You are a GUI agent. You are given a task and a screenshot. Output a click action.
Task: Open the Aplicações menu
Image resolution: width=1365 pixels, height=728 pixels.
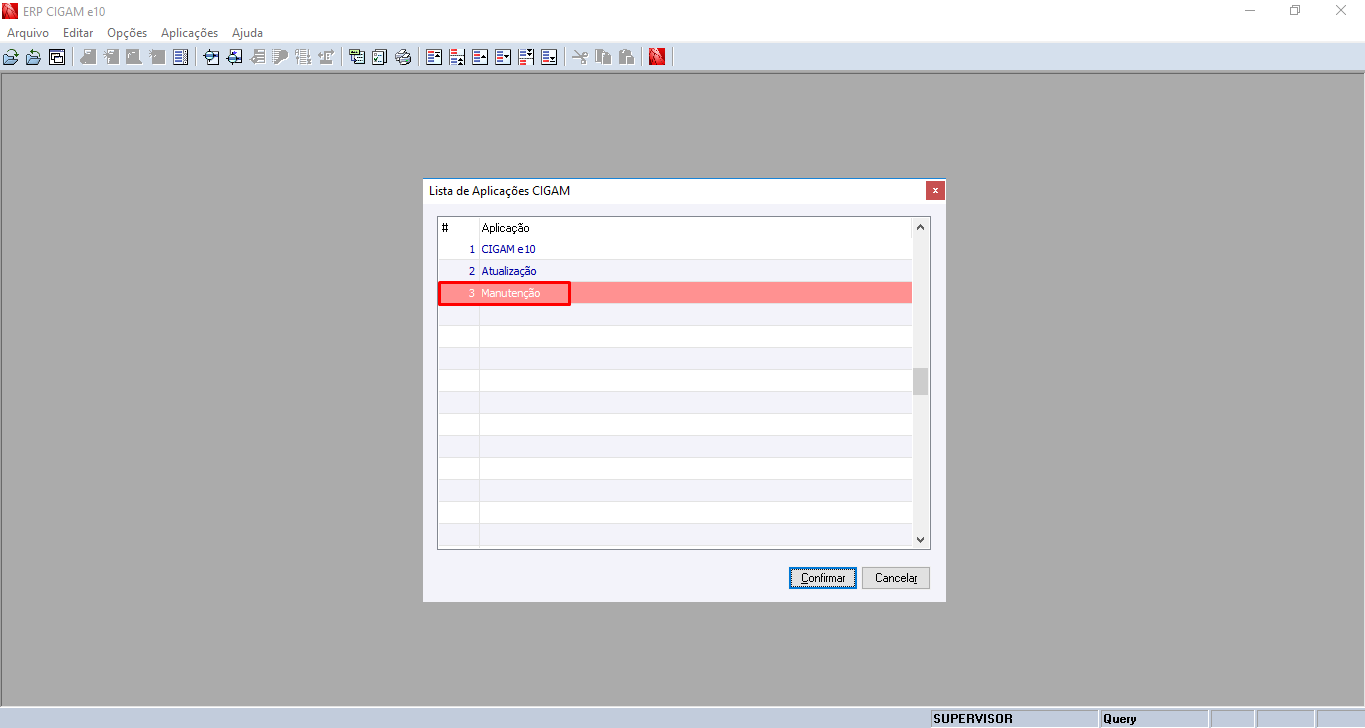pyautogui.click(x=189, y=33)
